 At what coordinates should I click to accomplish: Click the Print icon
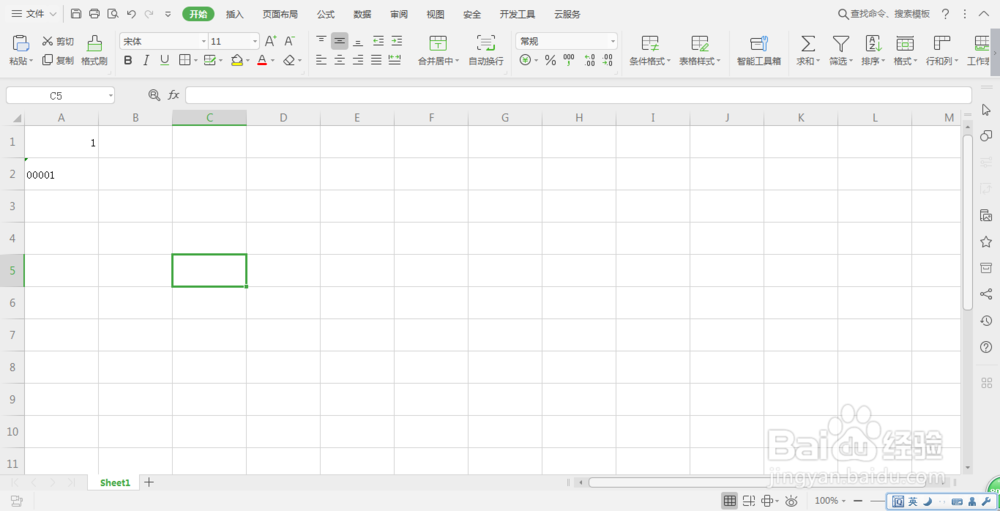point(94,13)
